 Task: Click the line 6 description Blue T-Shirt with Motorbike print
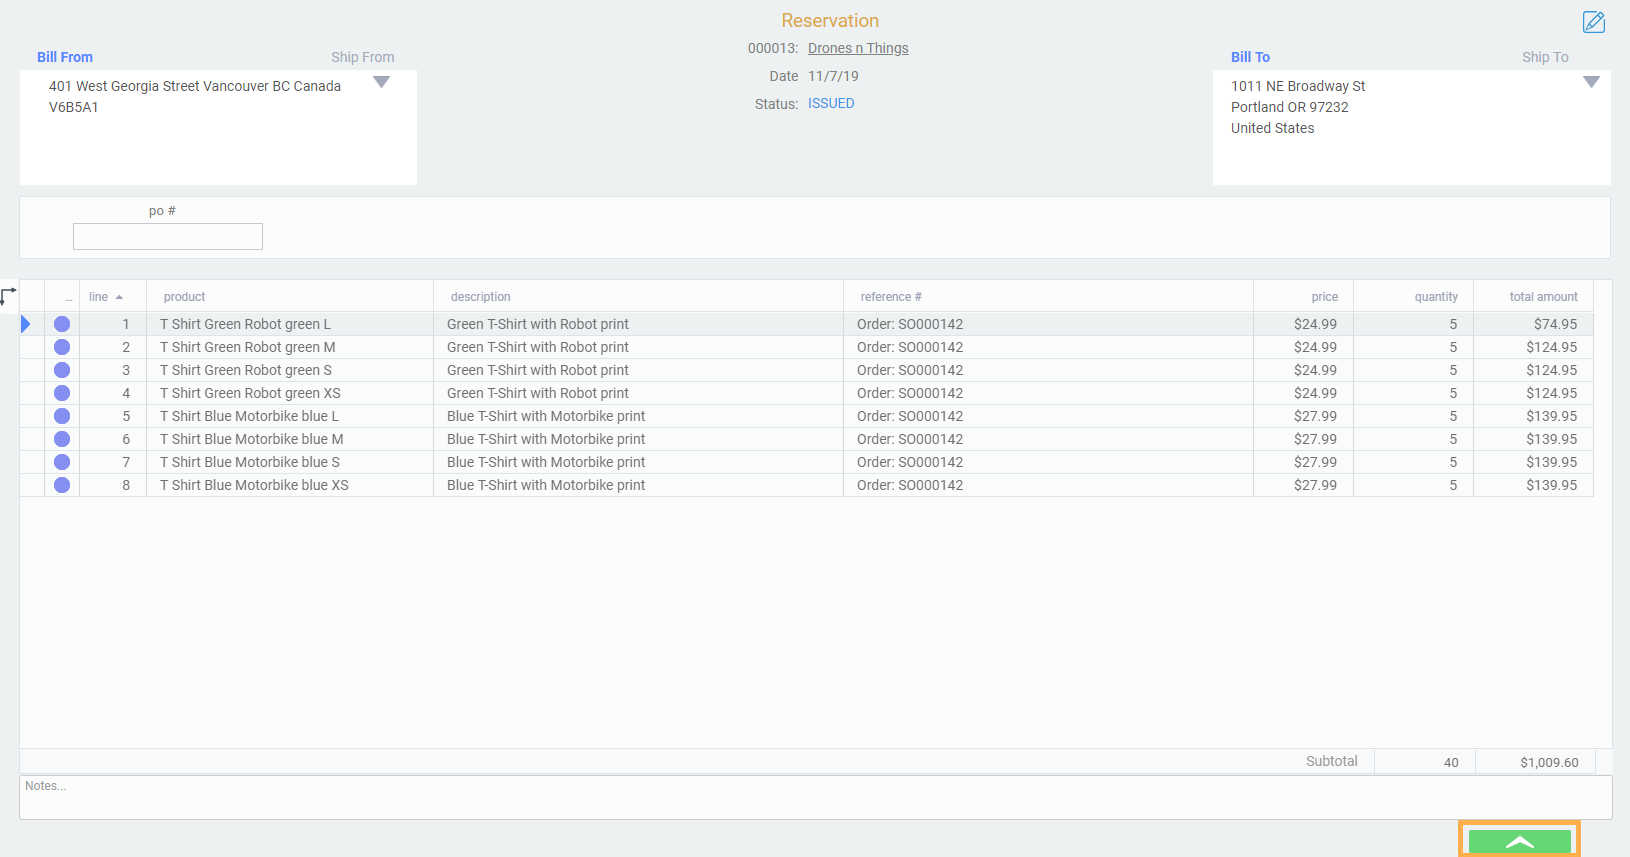(x=546, y=439)
